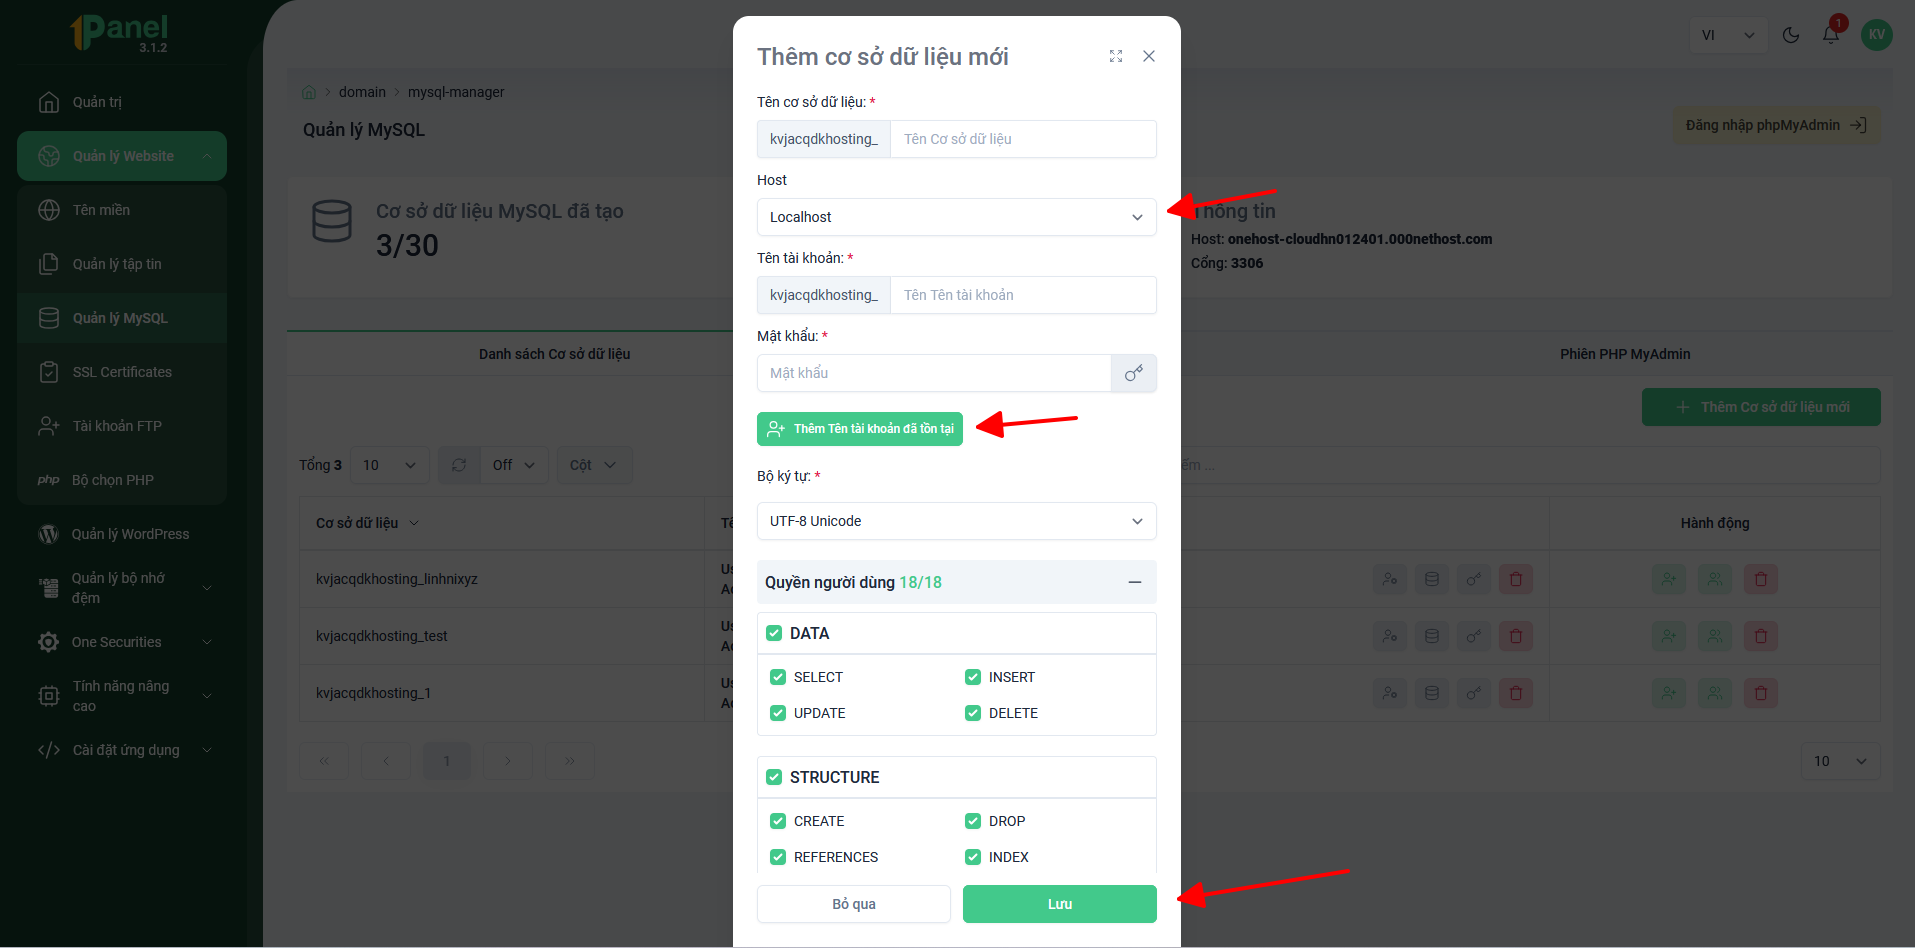Click refresh icon in table toolbar
Image resolution: width=1915 pixels, height=948 pixels.
click(459, 465)
